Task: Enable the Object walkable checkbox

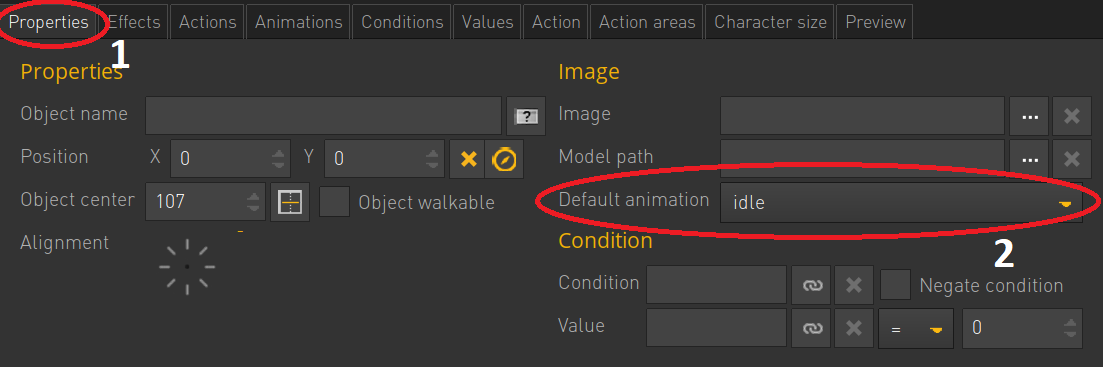Action: click(334, 202)
